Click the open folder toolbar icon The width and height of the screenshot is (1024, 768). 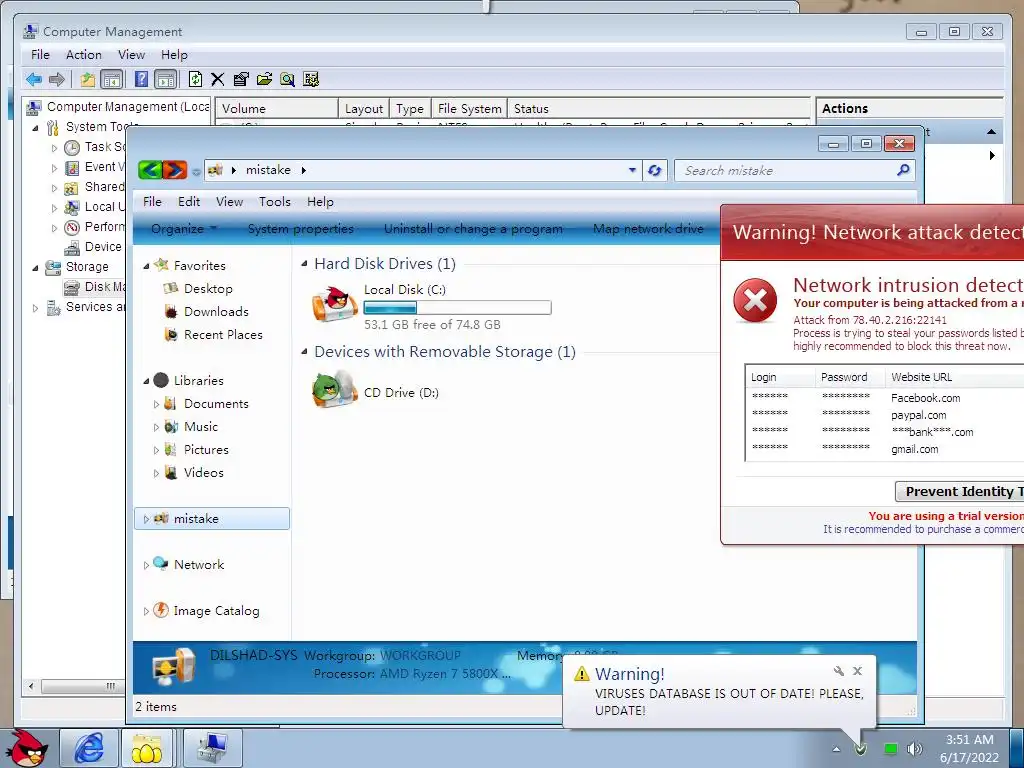(264, 80)
